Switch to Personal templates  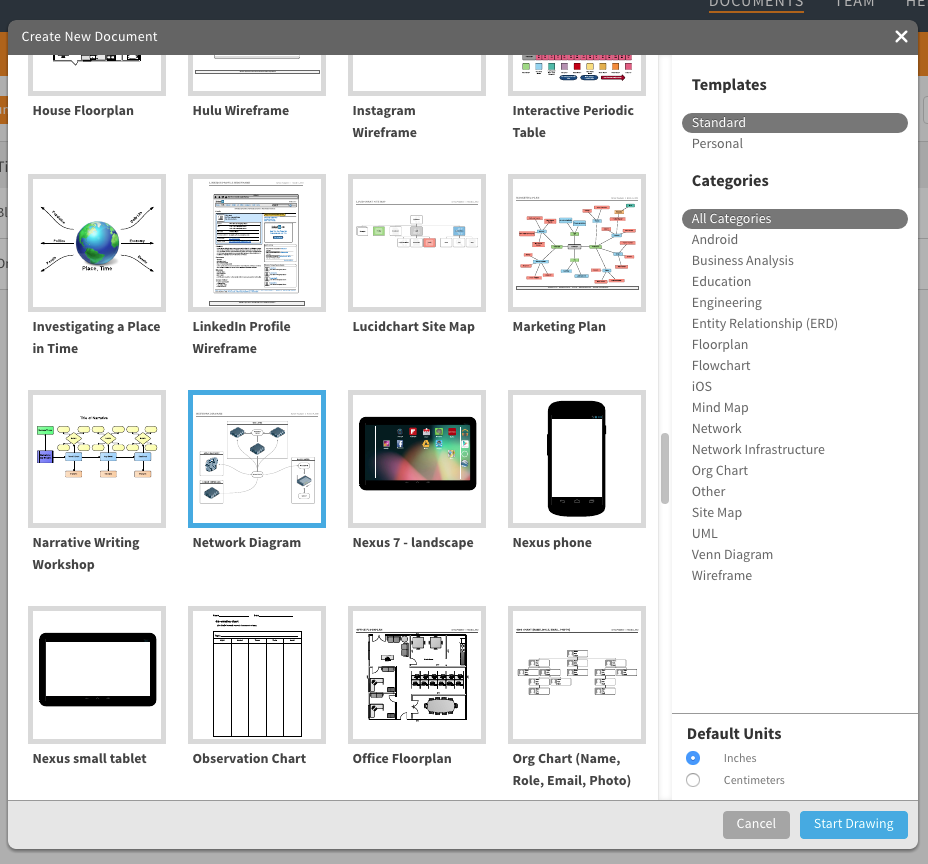717,144
